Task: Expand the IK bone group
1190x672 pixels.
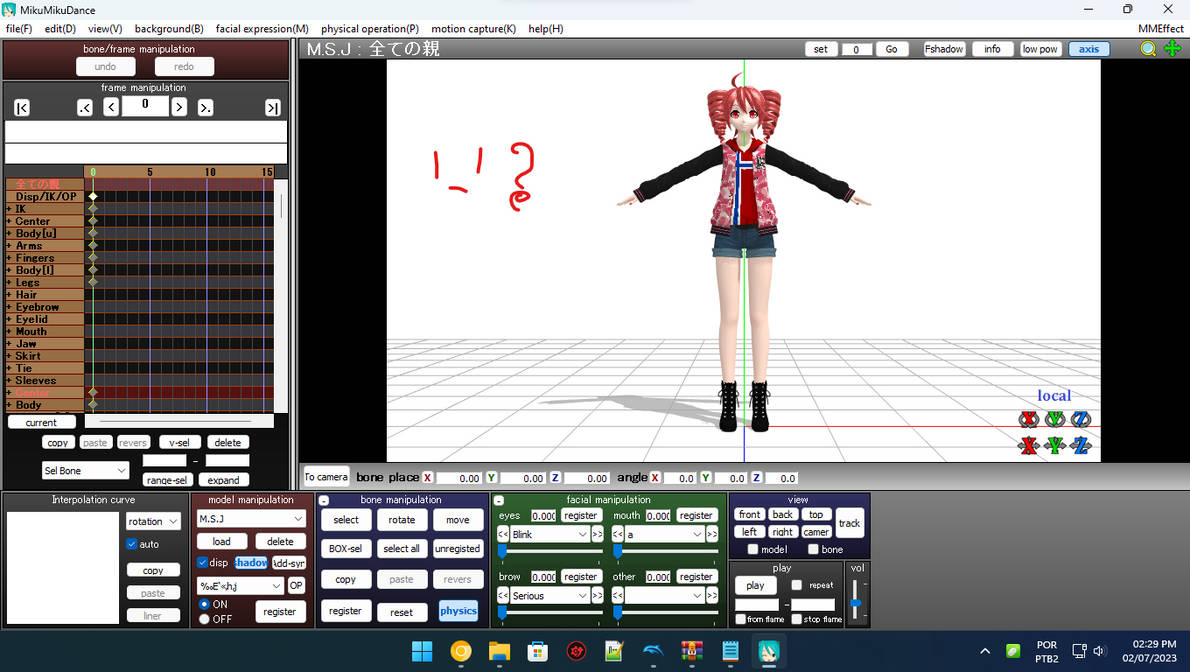Action: pos(9,209)
